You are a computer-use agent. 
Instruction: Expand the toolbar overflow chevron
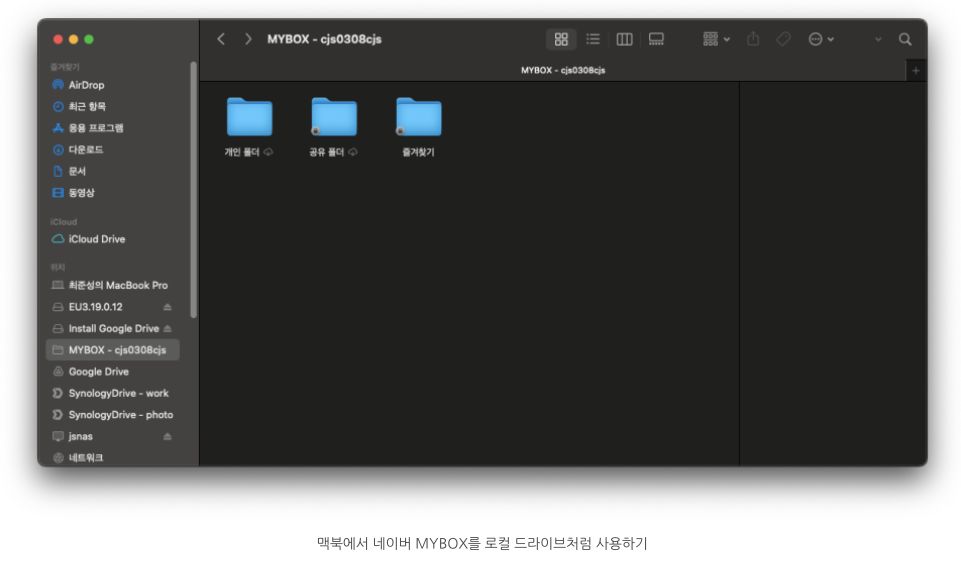pyautogui.click(x=878, y=39)
